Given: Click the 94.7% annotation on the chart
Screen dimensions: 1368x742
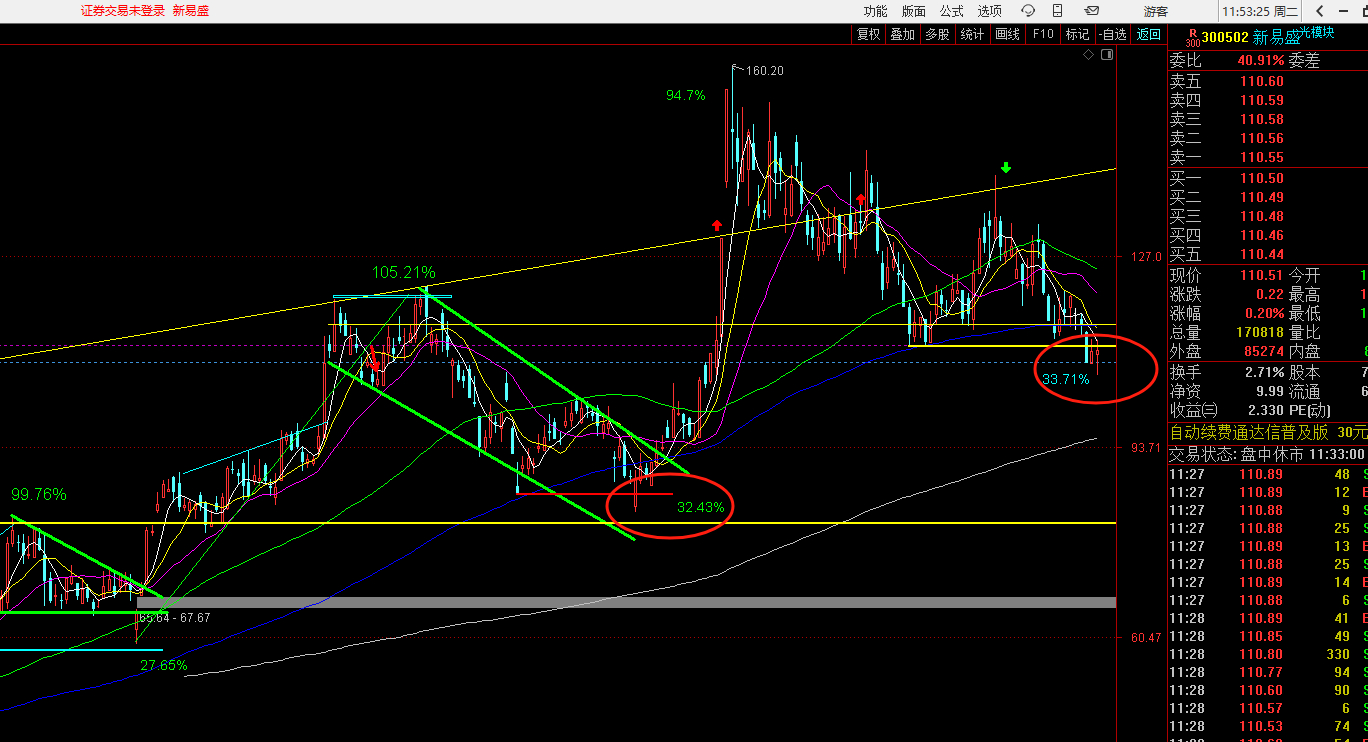Looking at the screenshot, I should pos(686,96).
